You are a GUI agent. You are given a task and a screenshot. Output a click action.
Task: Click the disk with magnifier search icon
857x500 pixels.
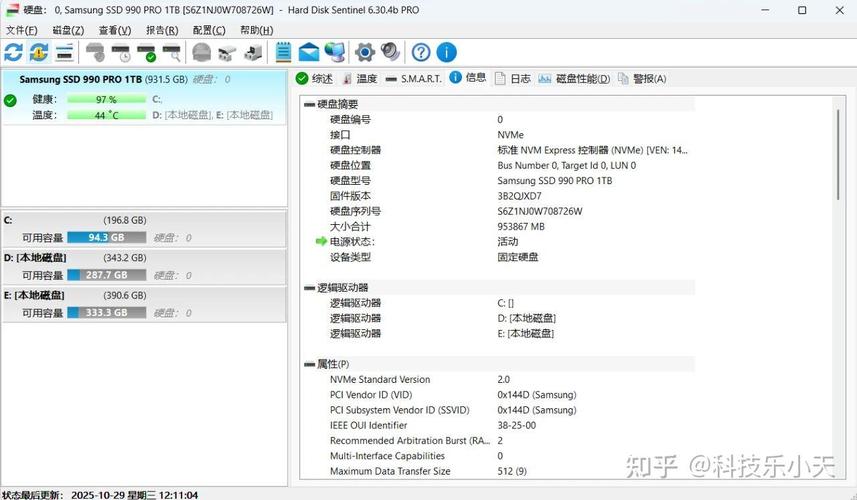click(172, 52)
